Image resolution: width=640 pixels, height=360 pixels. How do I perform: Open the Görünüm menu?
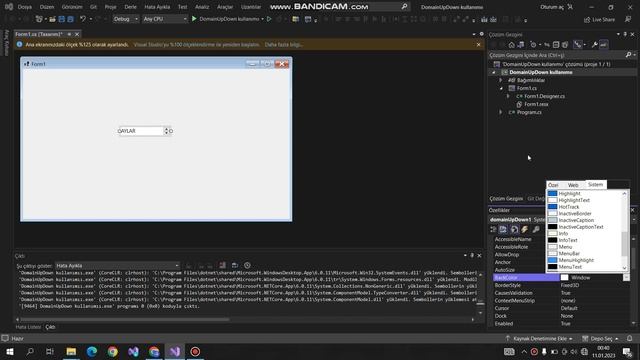coord(72,7)
